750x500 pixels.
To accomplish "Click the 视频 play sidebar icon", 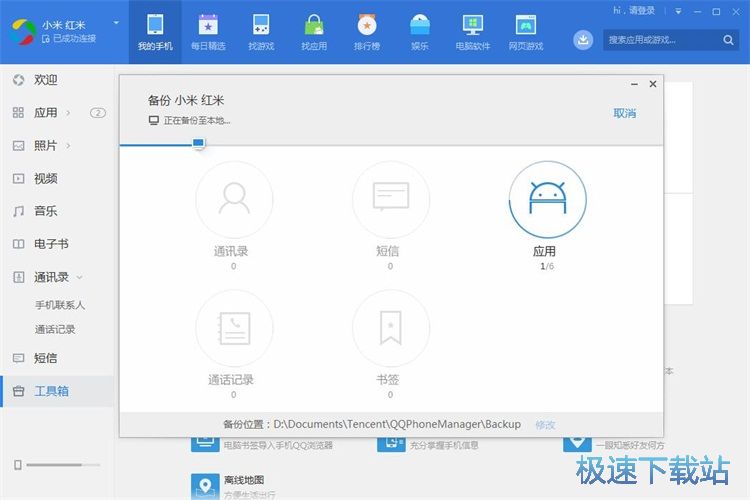I will (19, 178).
